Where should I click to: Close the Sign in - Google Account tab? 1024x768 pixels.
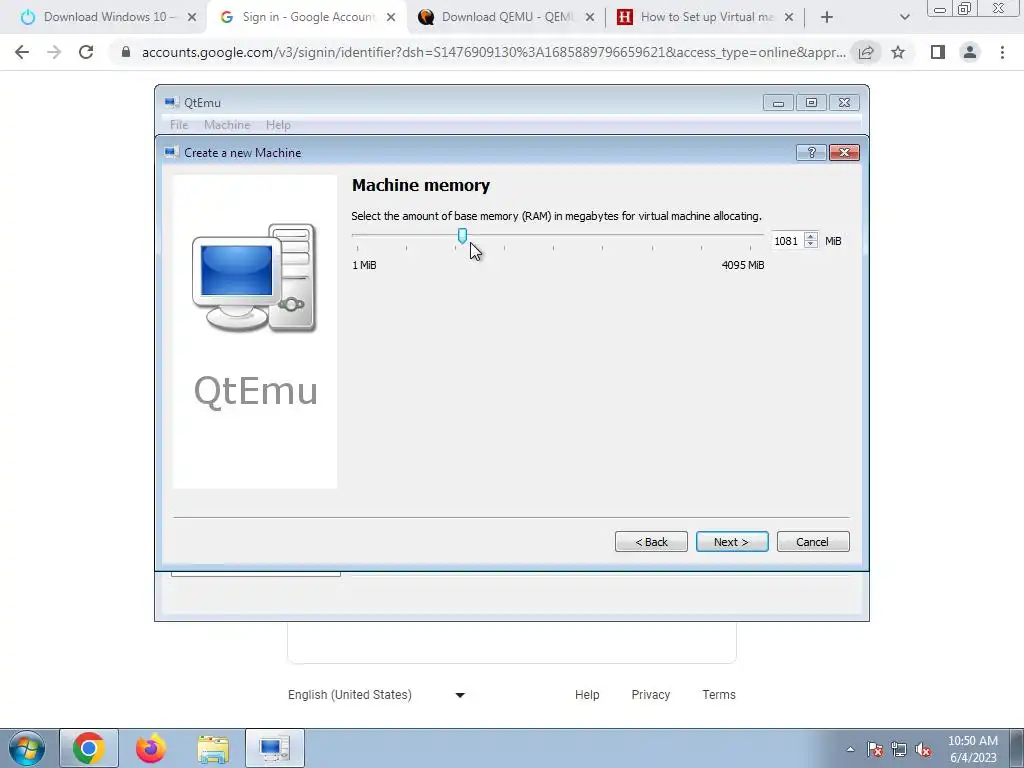[x=391, y=18]
